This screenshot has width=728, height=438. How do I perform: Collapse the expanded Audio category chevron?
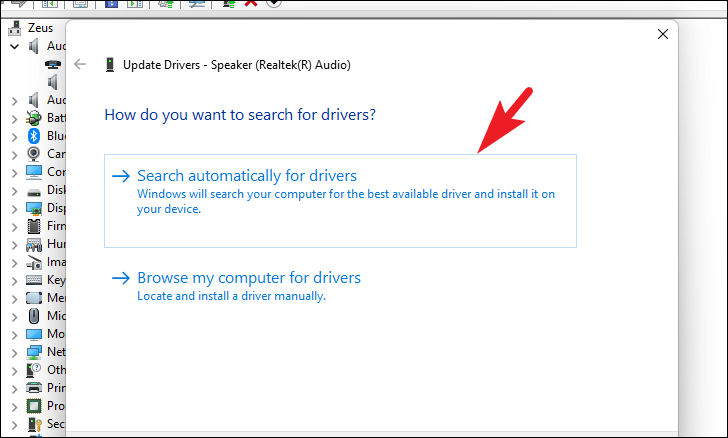(14, 46)
